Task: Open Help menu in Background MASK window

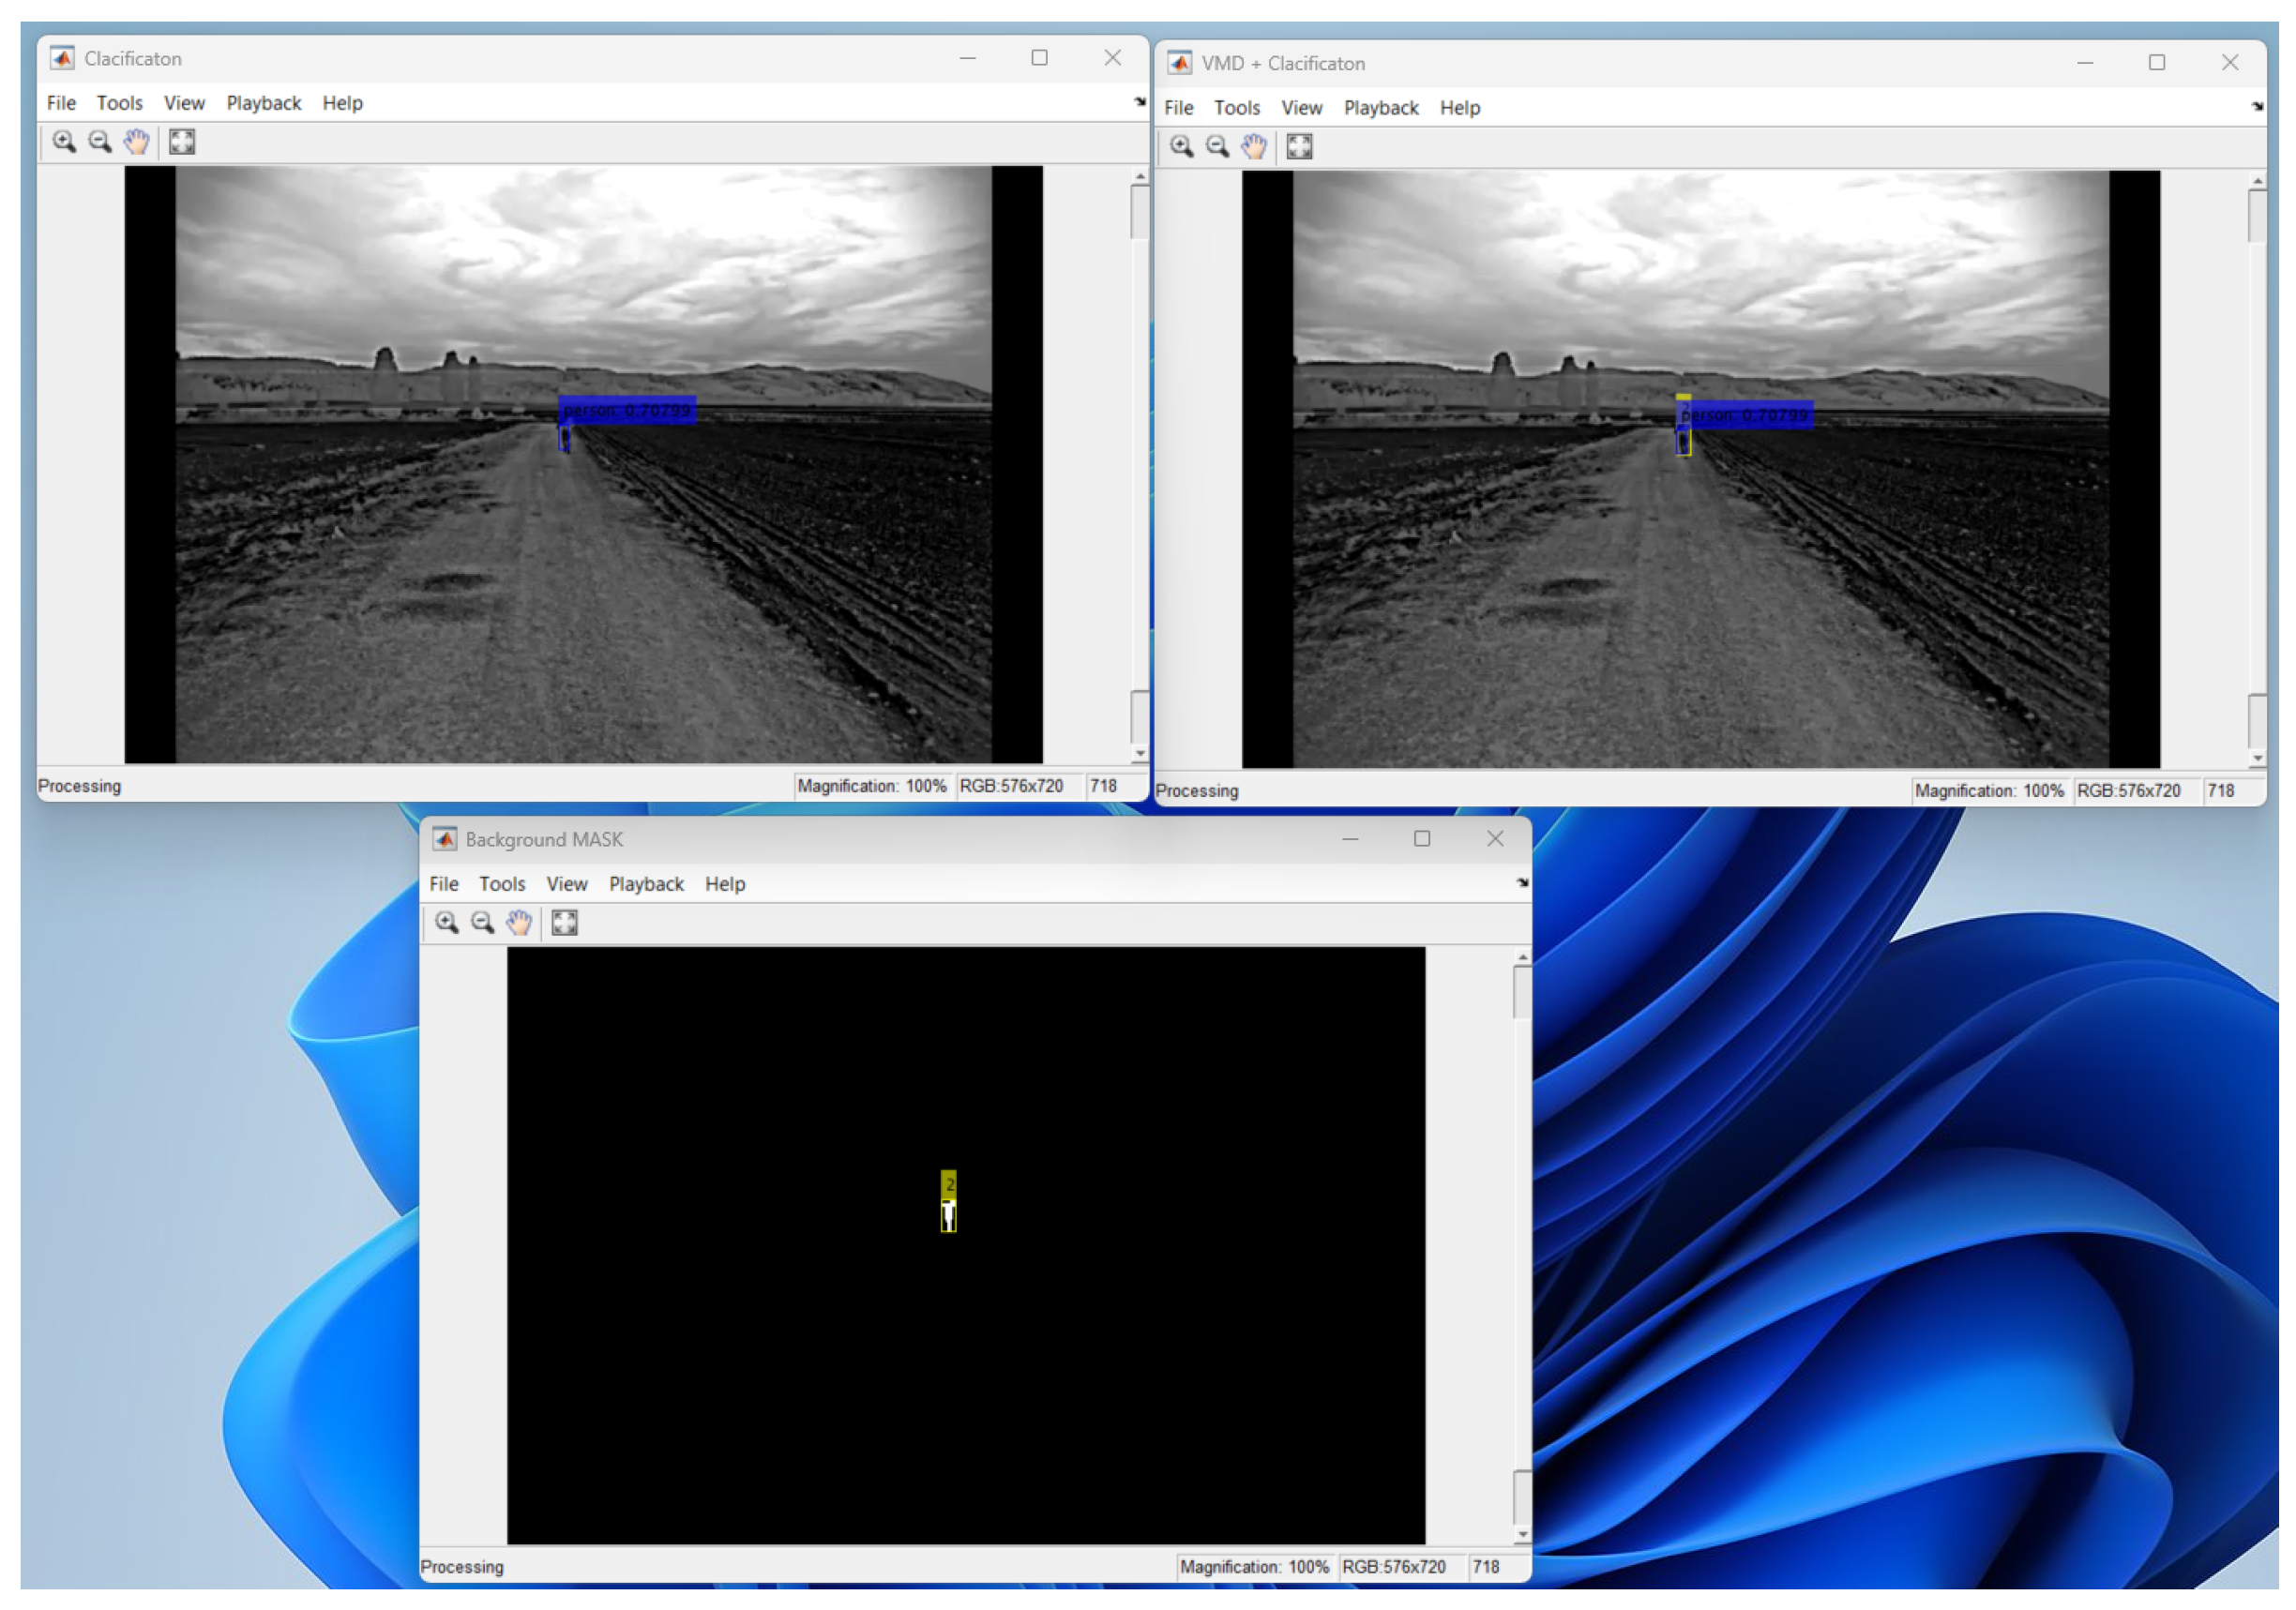Action: click(724, 884)
